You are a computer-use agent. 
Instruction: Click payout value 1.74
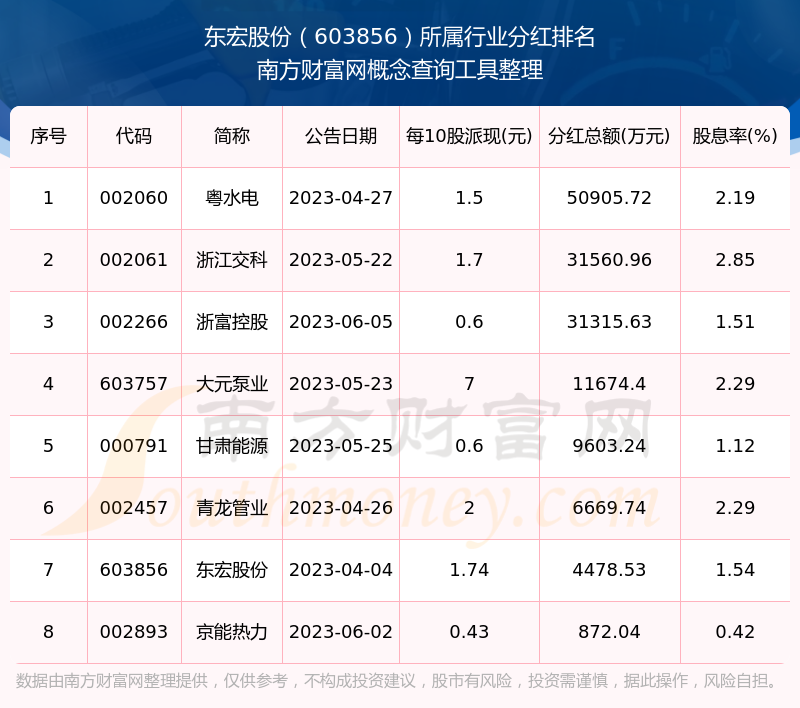pyautogui.click(x=469, y=570)
